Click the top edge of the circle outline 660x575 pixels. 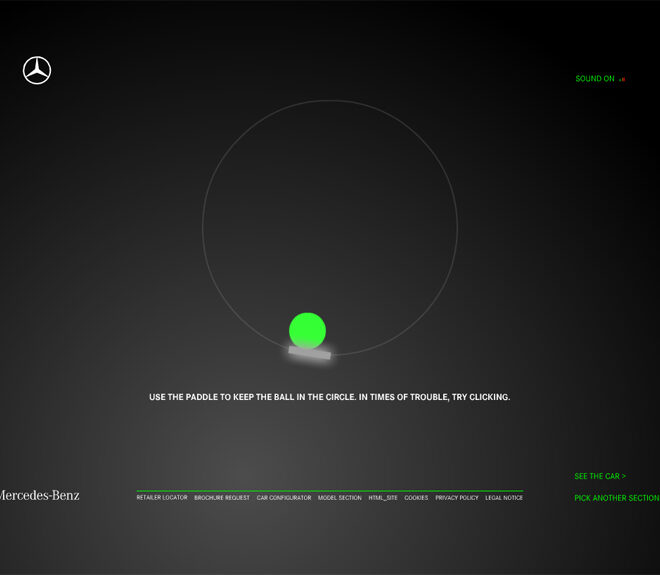pyautogui.click(x=330, y=101)
